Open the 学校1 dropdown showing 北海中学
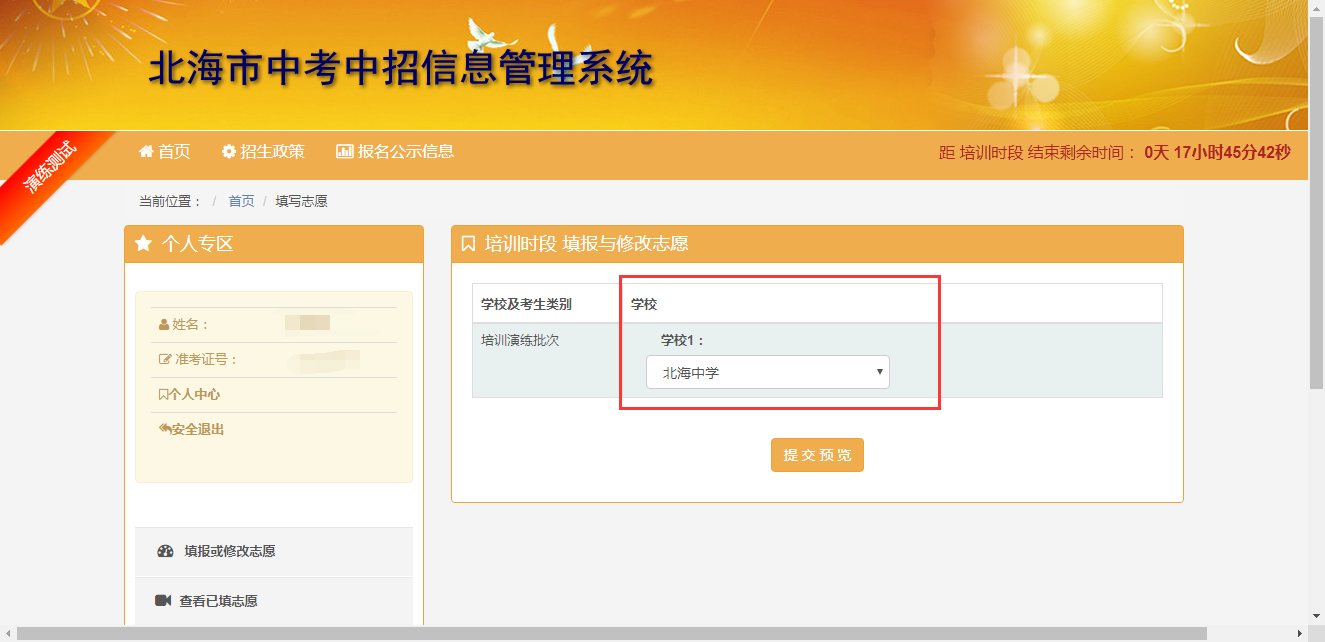1325x642 pixels. (x=767, y=373)
